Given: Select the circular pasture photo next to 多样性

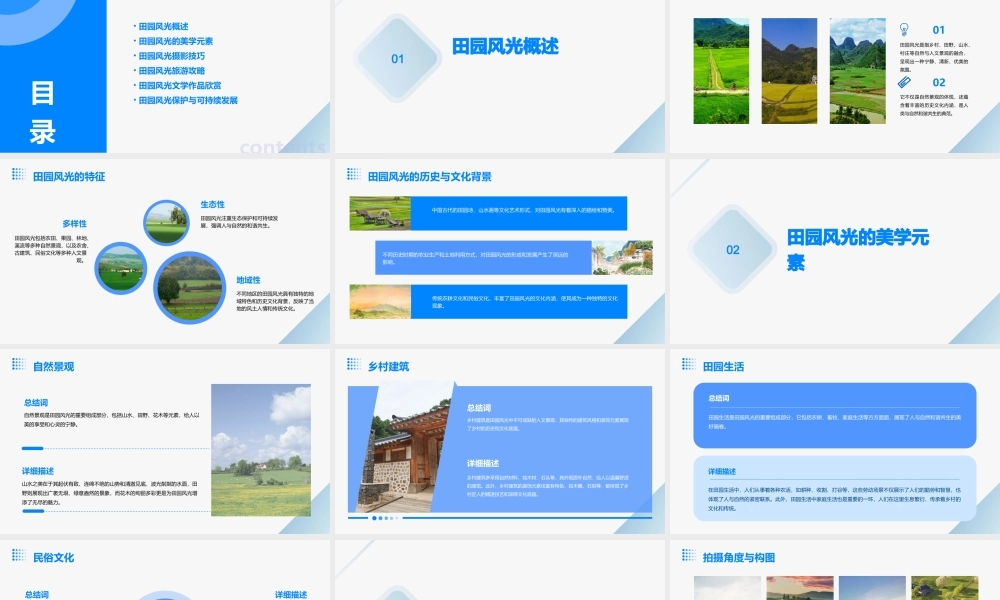Looking at the screenshot, I should (x=121, y=268).
